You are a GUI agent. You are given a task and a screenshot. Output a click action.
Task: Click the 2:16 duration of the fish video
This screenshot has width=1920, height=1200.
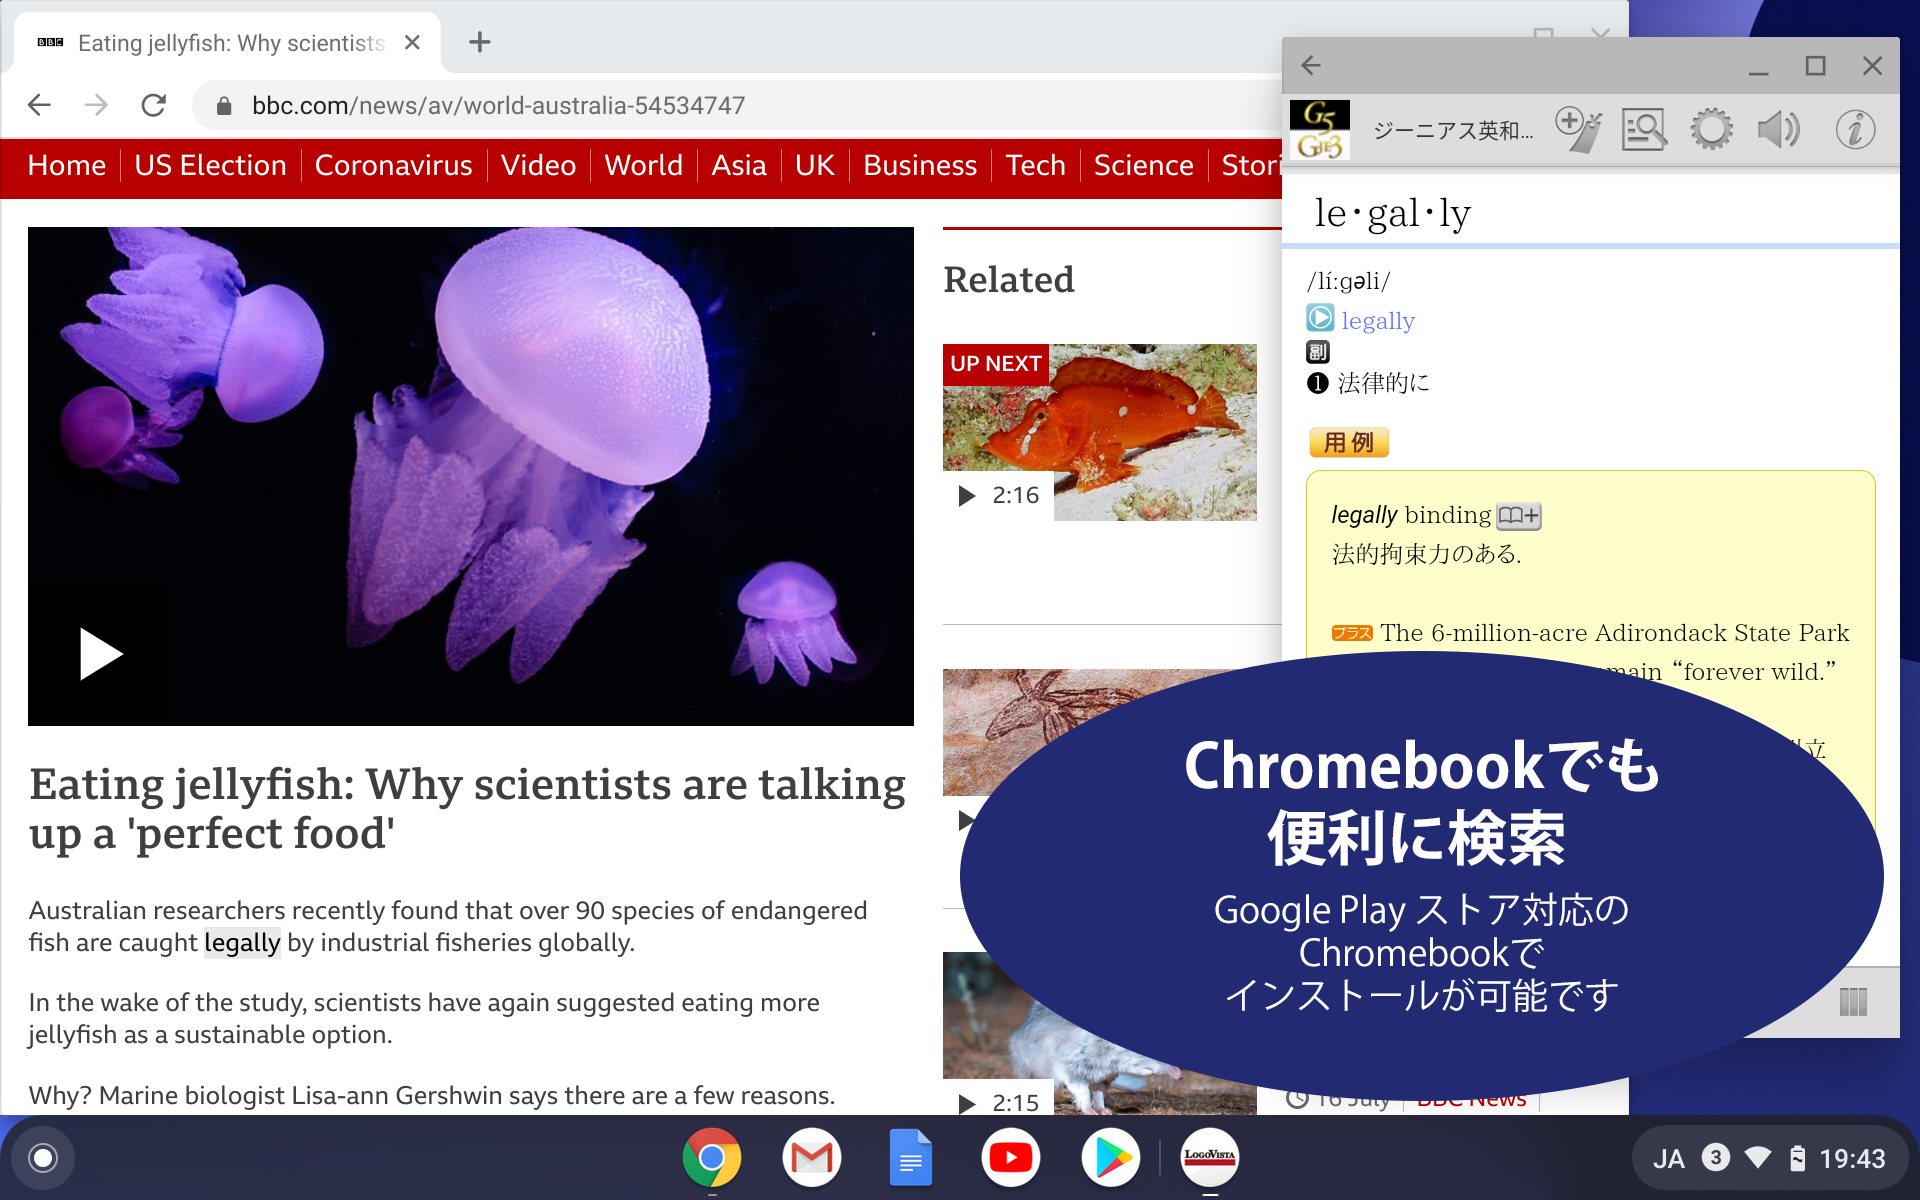point(1015,496)
